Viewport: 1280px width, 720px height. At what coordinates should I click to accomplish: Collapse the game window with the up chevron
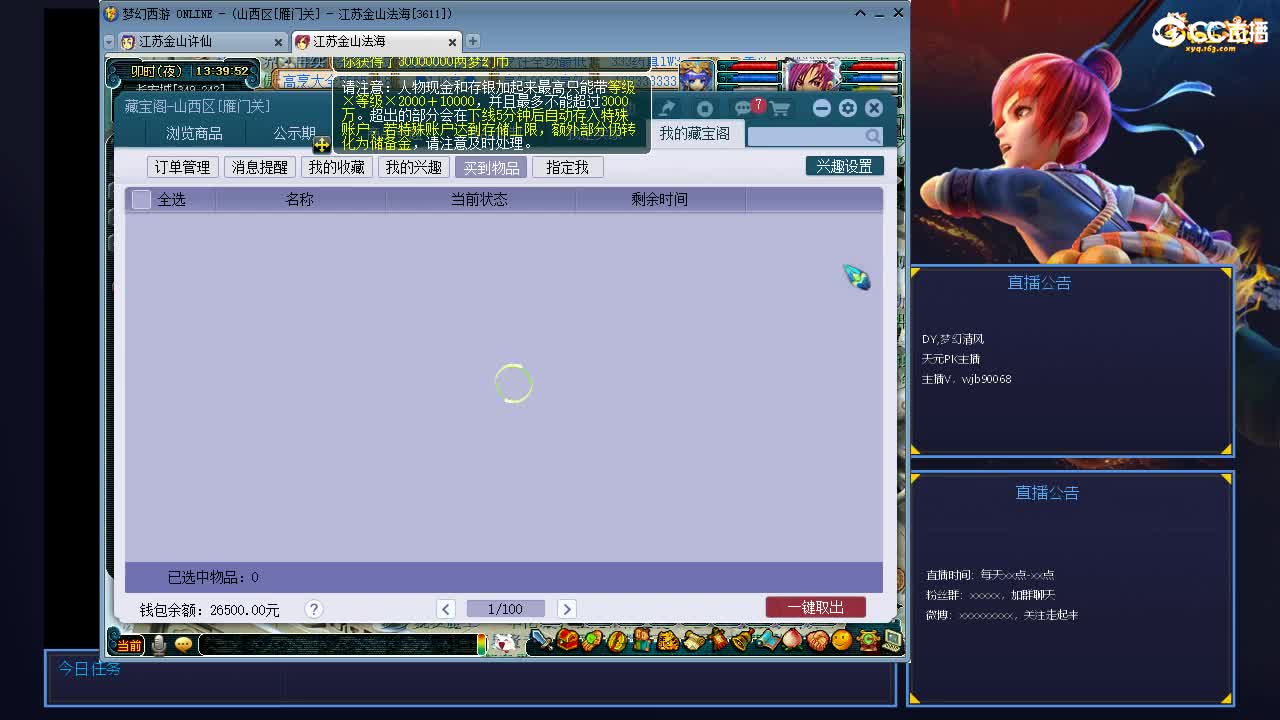[860, 13]
